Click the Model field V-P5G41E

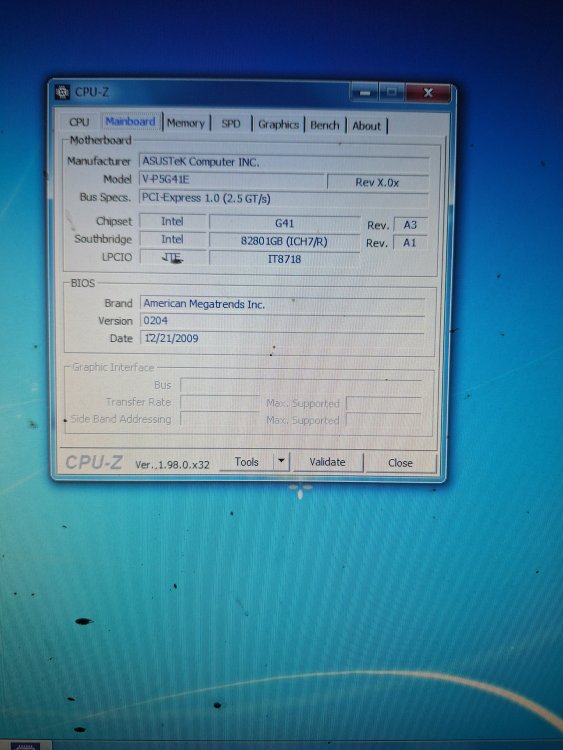tap(232, 180)
